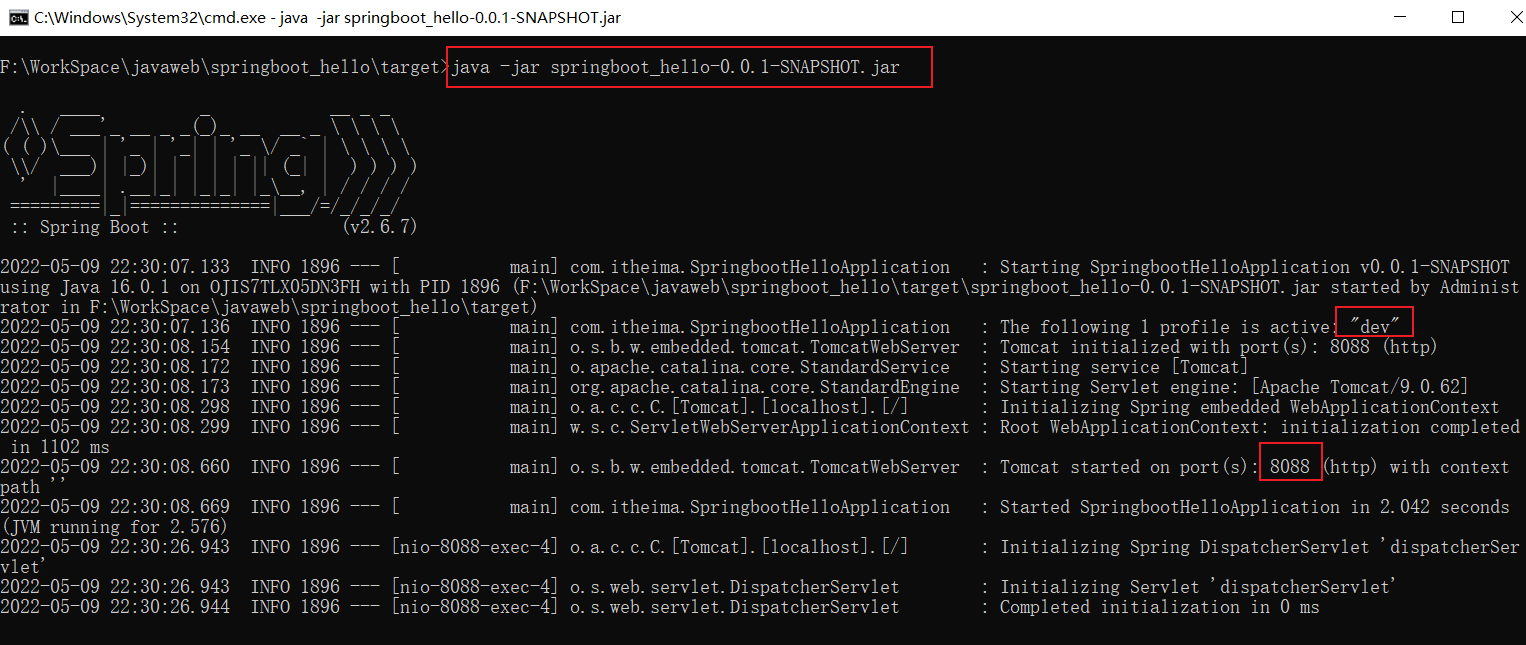
Task: Click the port number 8088 in 'Tomcat started on port(s)'
Action: coord(1290,467)
